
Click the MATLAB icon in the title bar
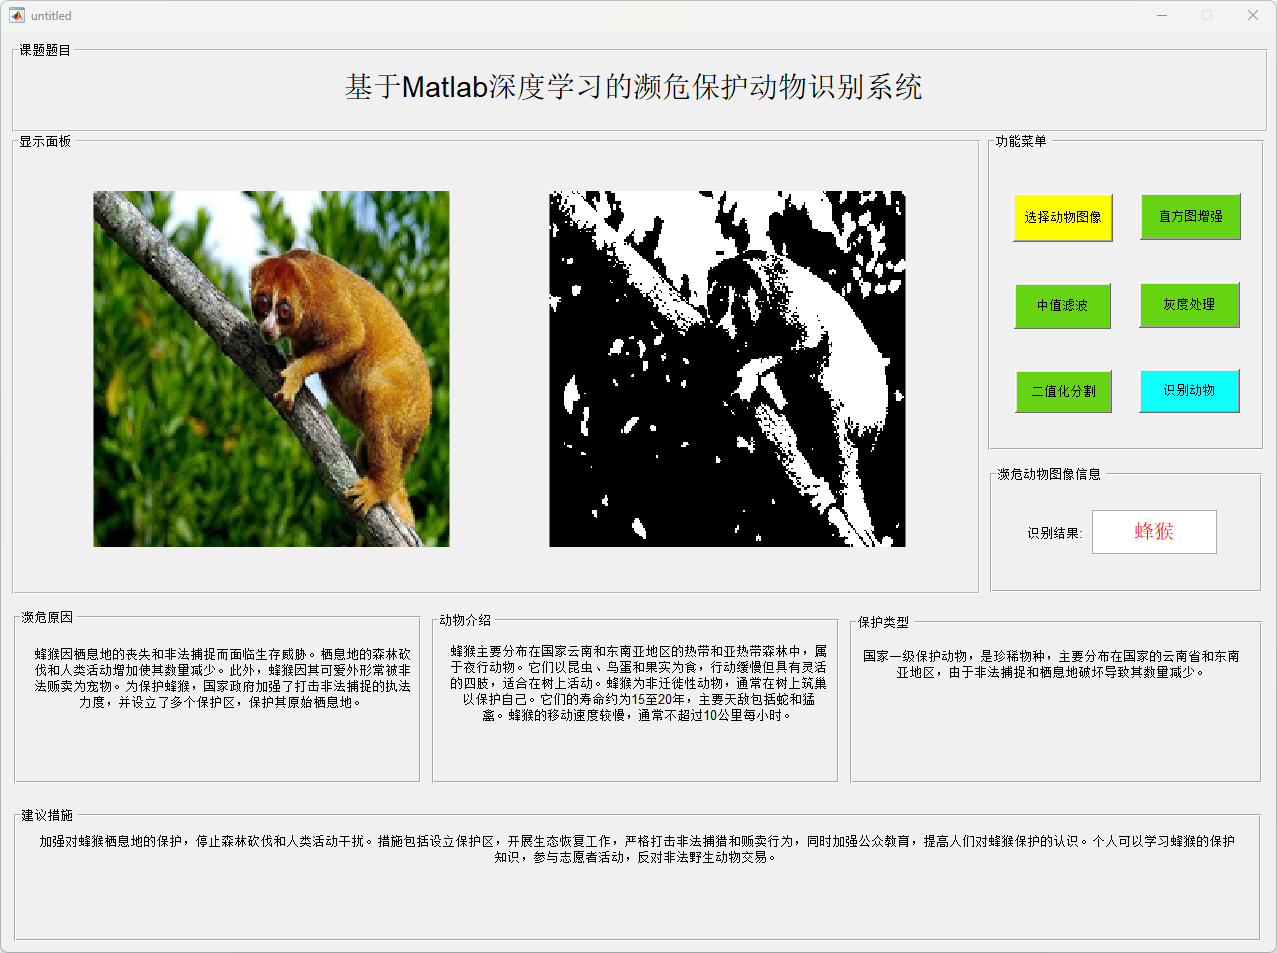click(17, 15)
